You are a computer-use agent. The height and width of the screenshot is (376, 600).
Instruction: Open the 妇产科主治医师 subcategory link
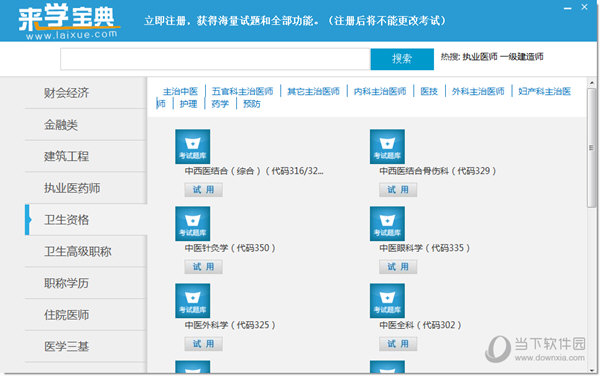click(545, 91)
